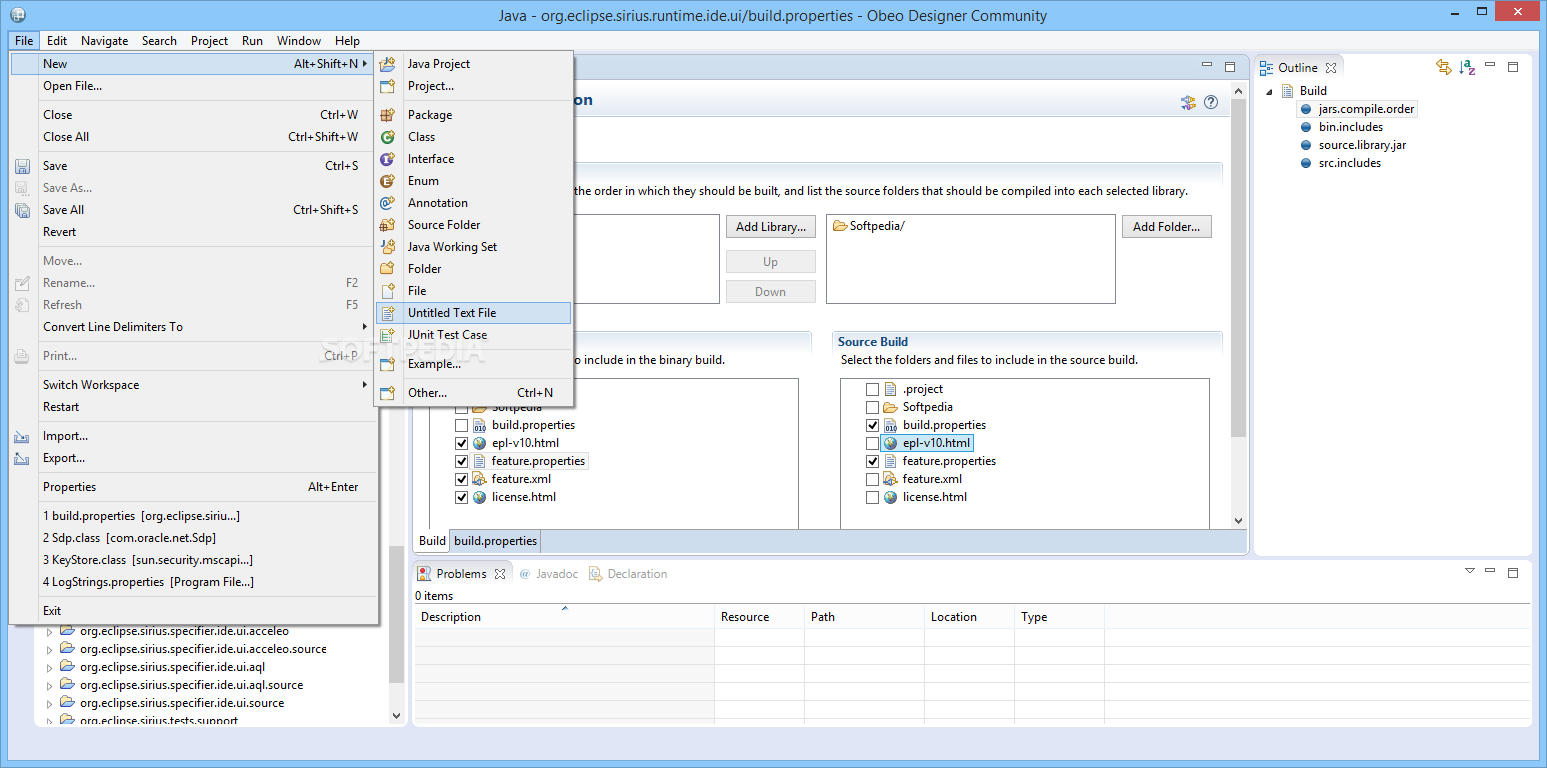Check epl-v10.html in the Source Build list
1547x768 pixels.
click(872, 443)
